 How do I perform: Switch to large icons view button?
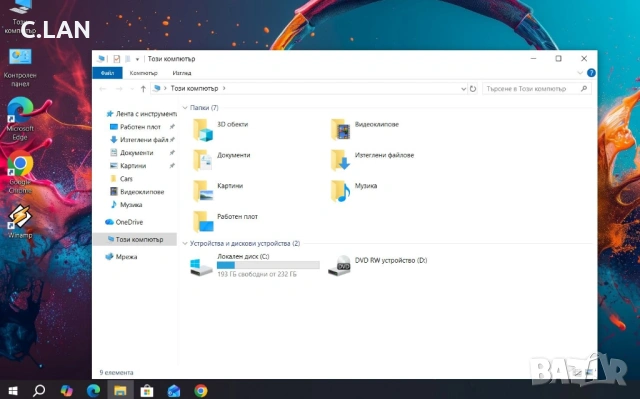pos(589,372)
